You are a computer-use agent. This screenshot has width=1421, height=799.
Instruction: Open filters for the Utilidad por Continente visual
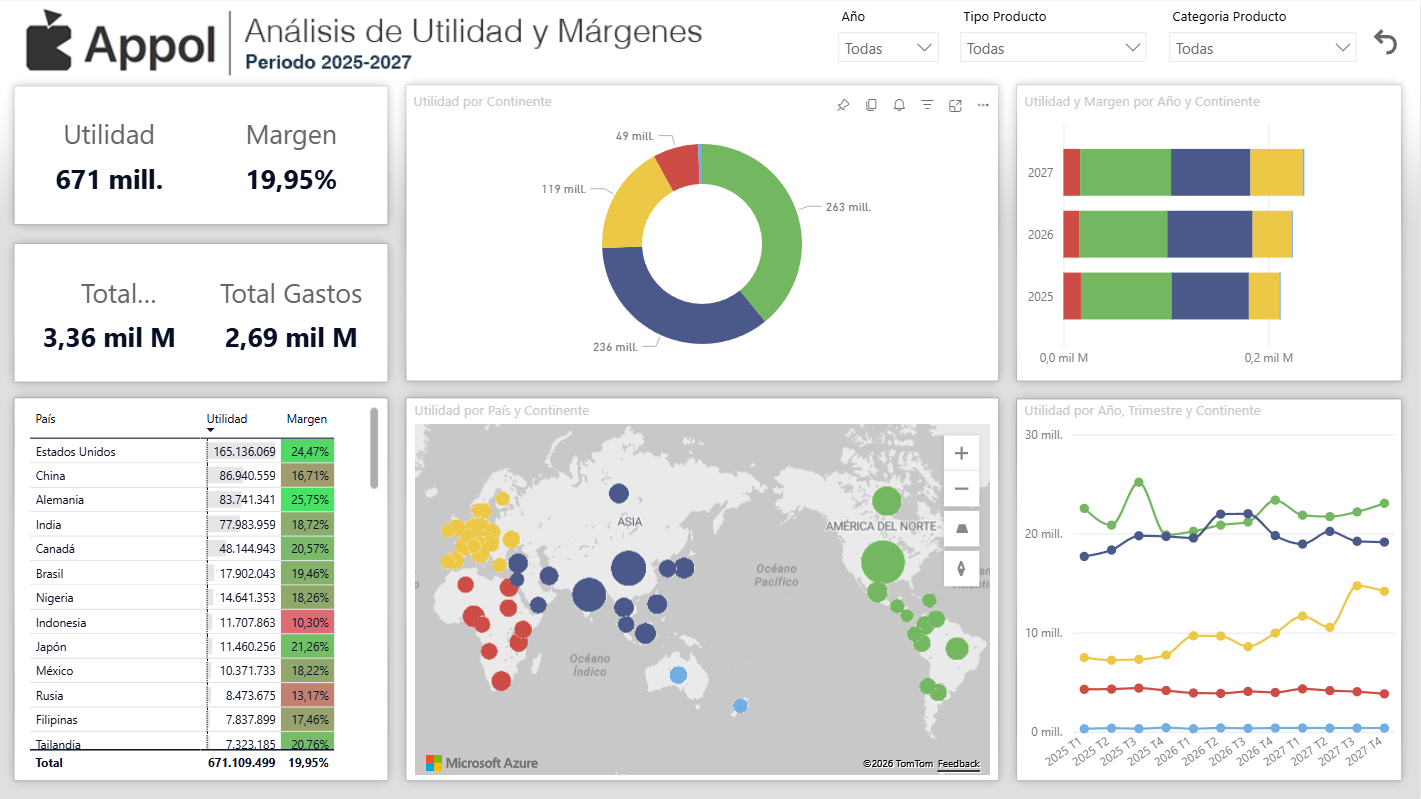927,104
